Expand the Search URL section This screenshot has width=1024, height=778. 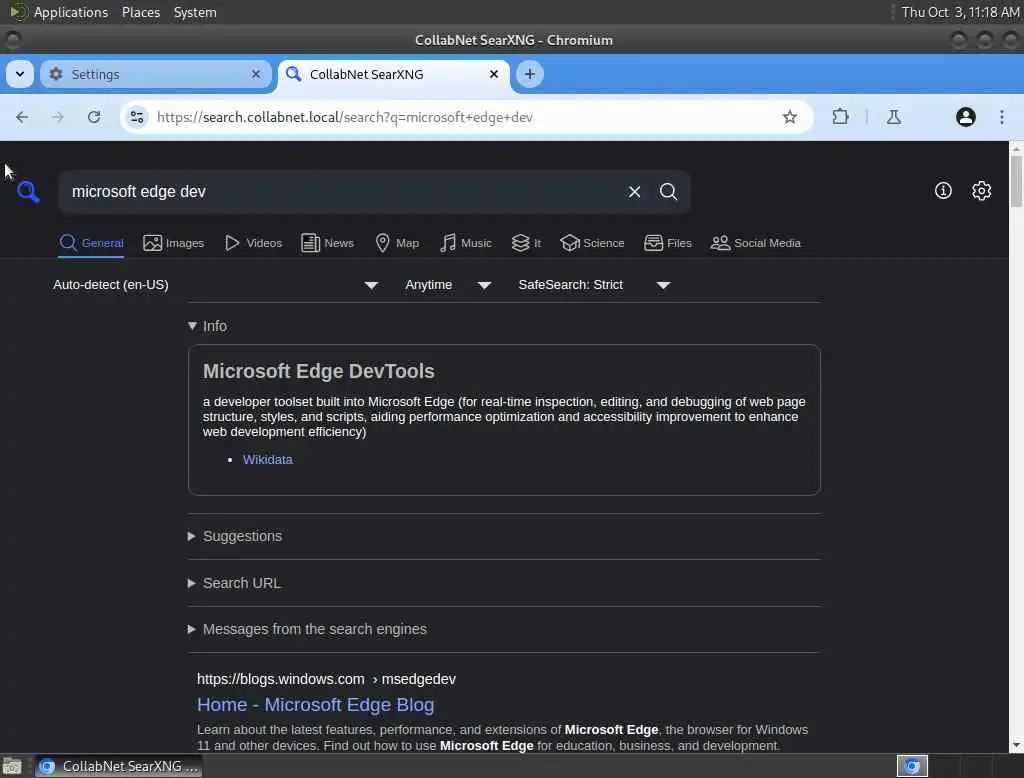tap(234, 583)
